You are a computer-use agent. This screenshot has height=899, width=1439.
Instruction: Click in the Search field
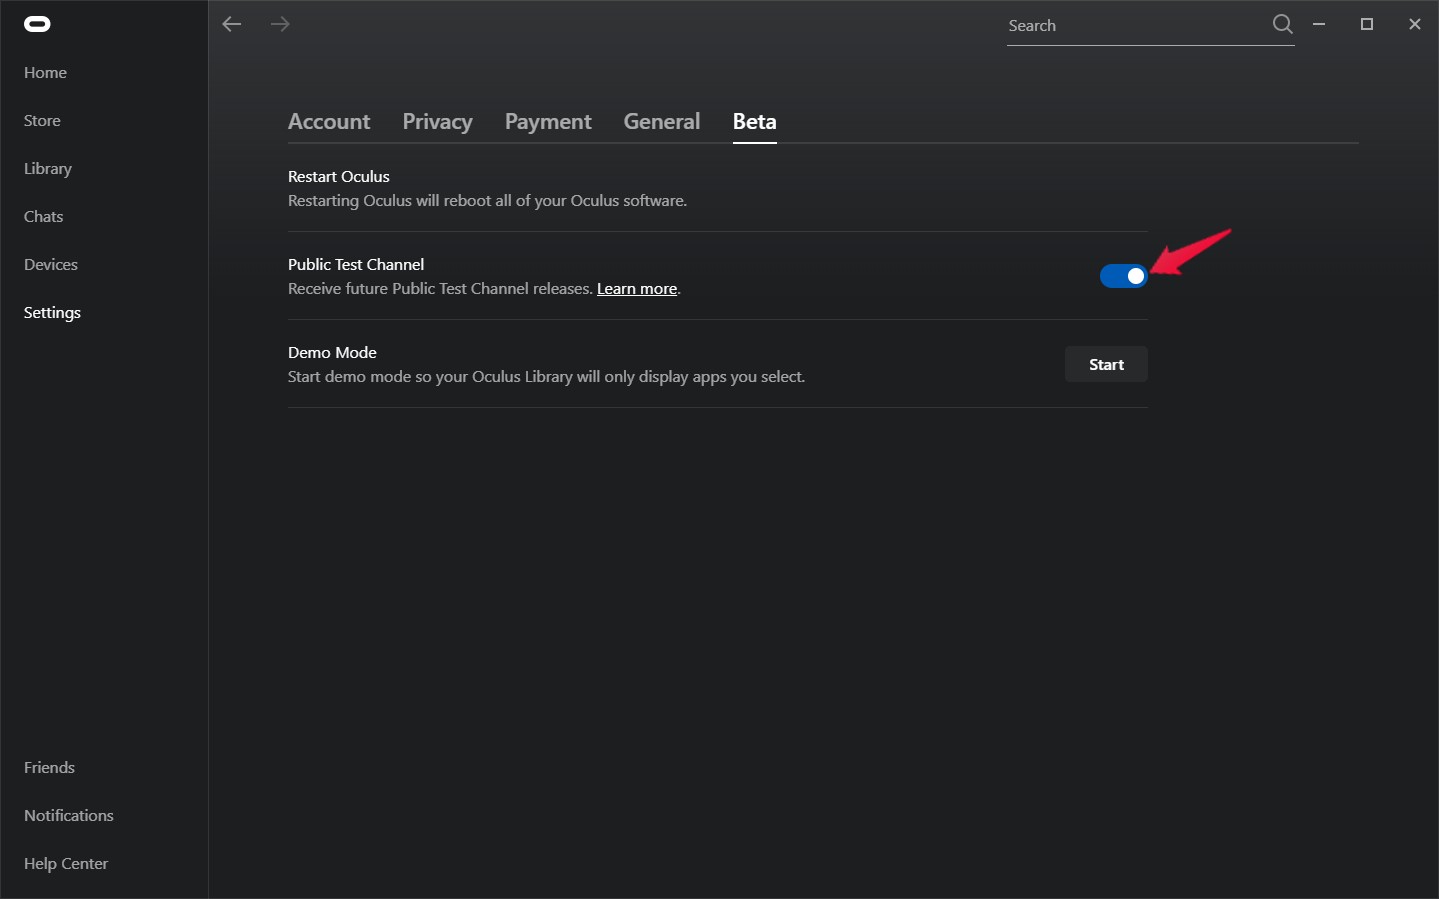point(1136,26)
